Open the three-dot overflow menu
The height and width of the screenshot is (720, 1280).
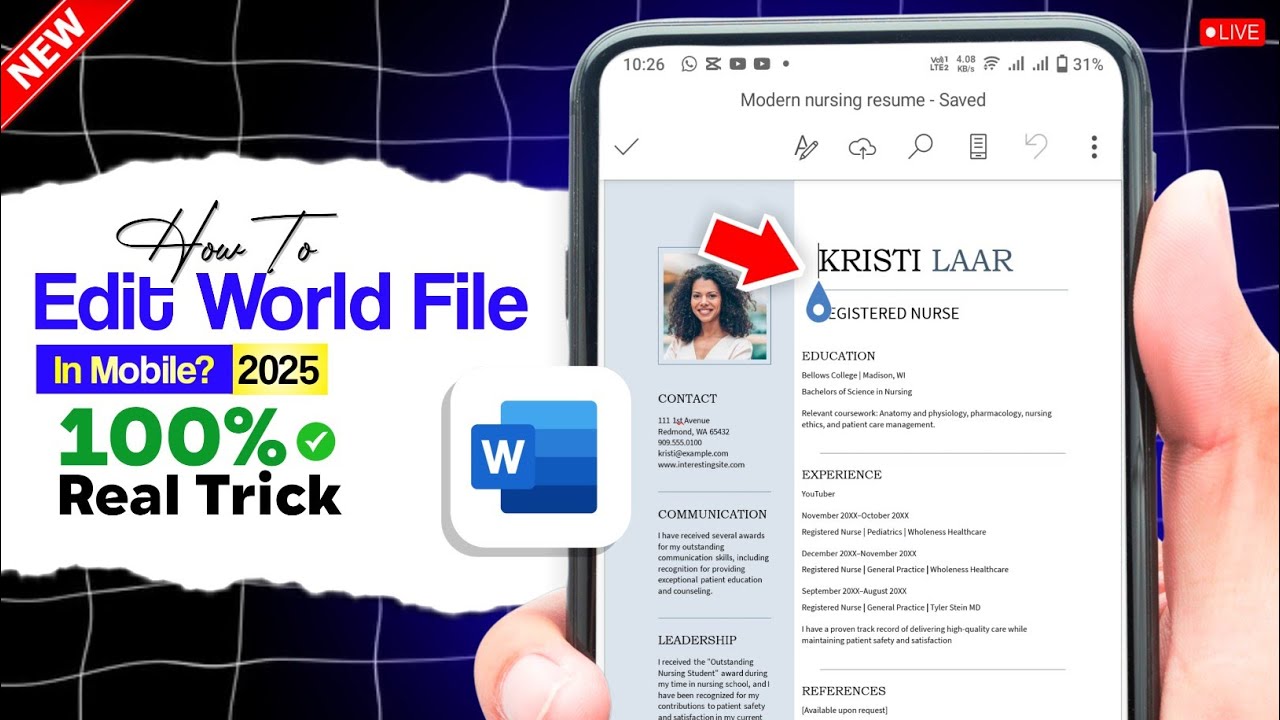pos(1094,147)
